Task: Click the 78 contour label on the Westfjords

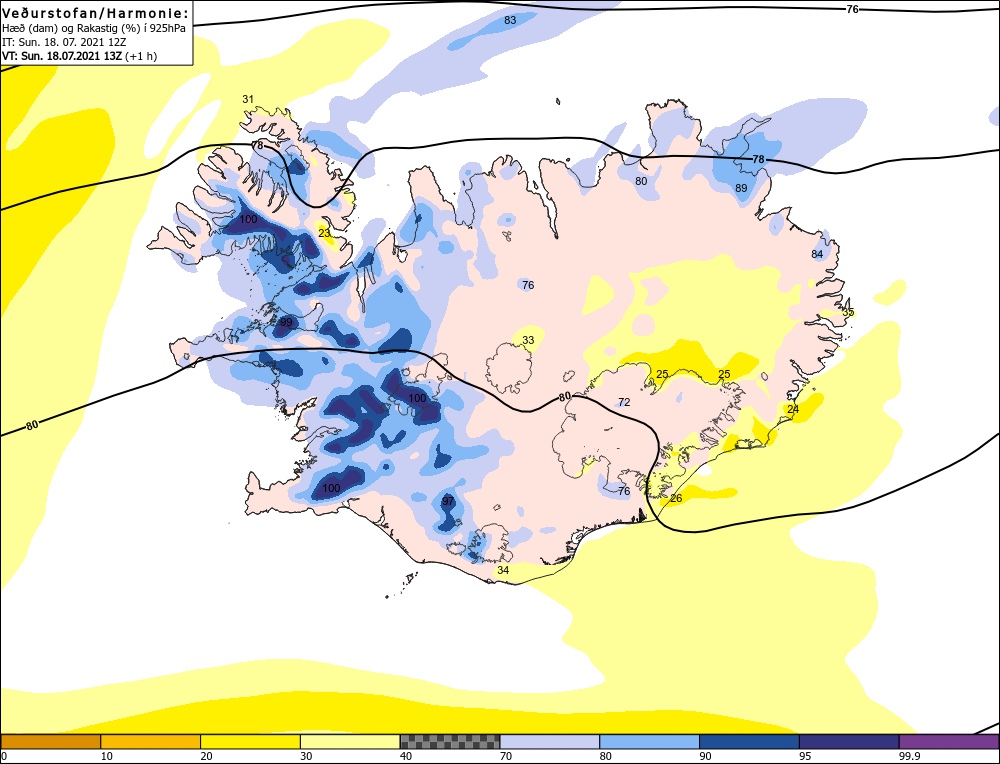Action: 258,145
